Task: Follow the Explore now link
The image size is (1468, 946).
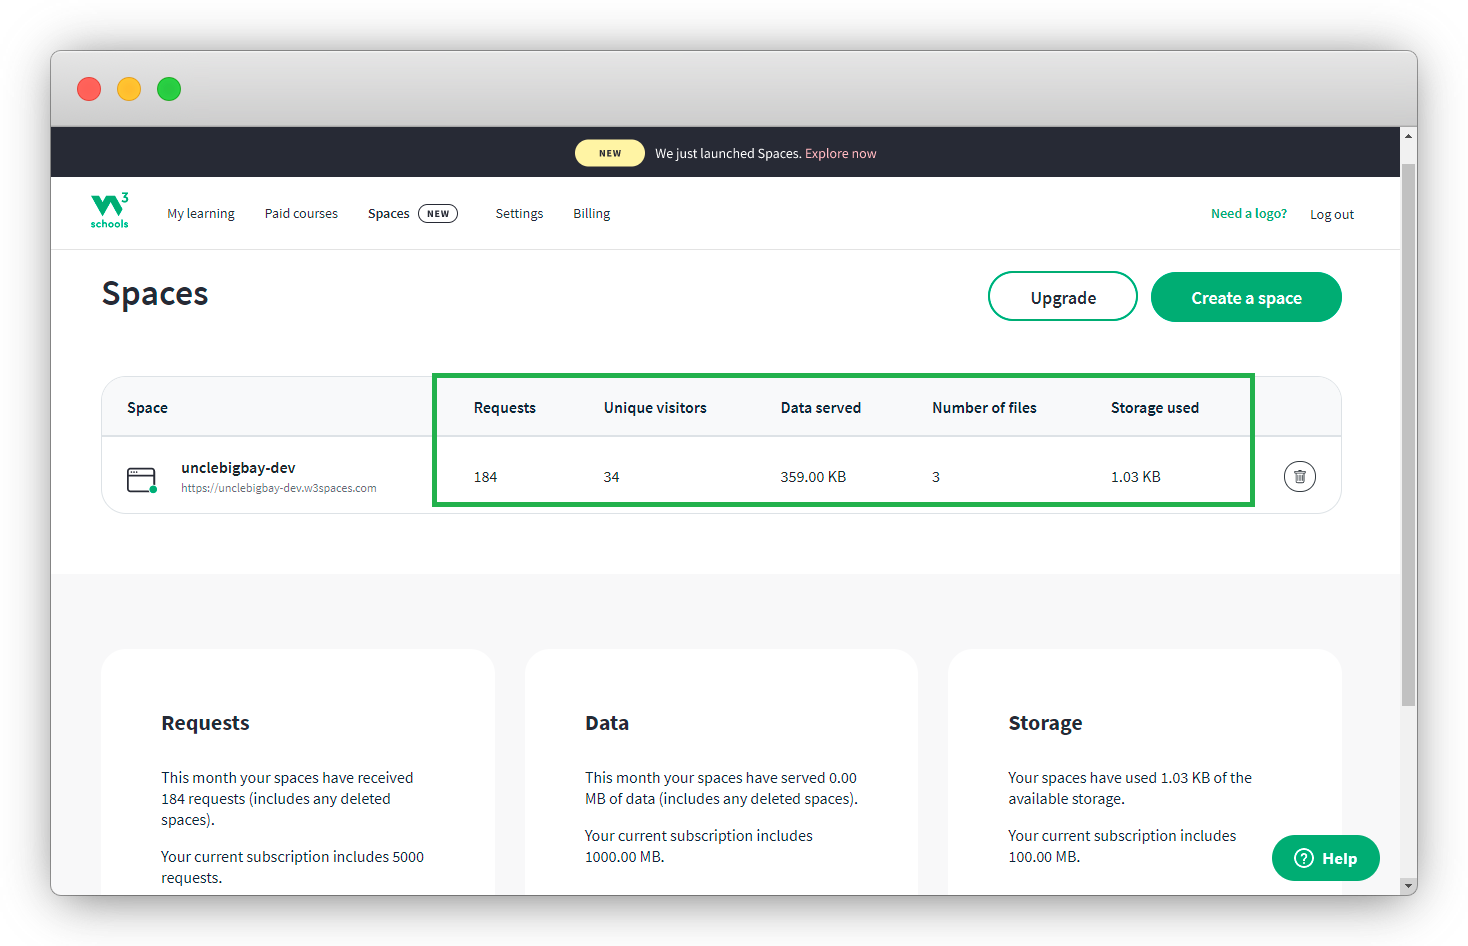Action: [840, 154]
